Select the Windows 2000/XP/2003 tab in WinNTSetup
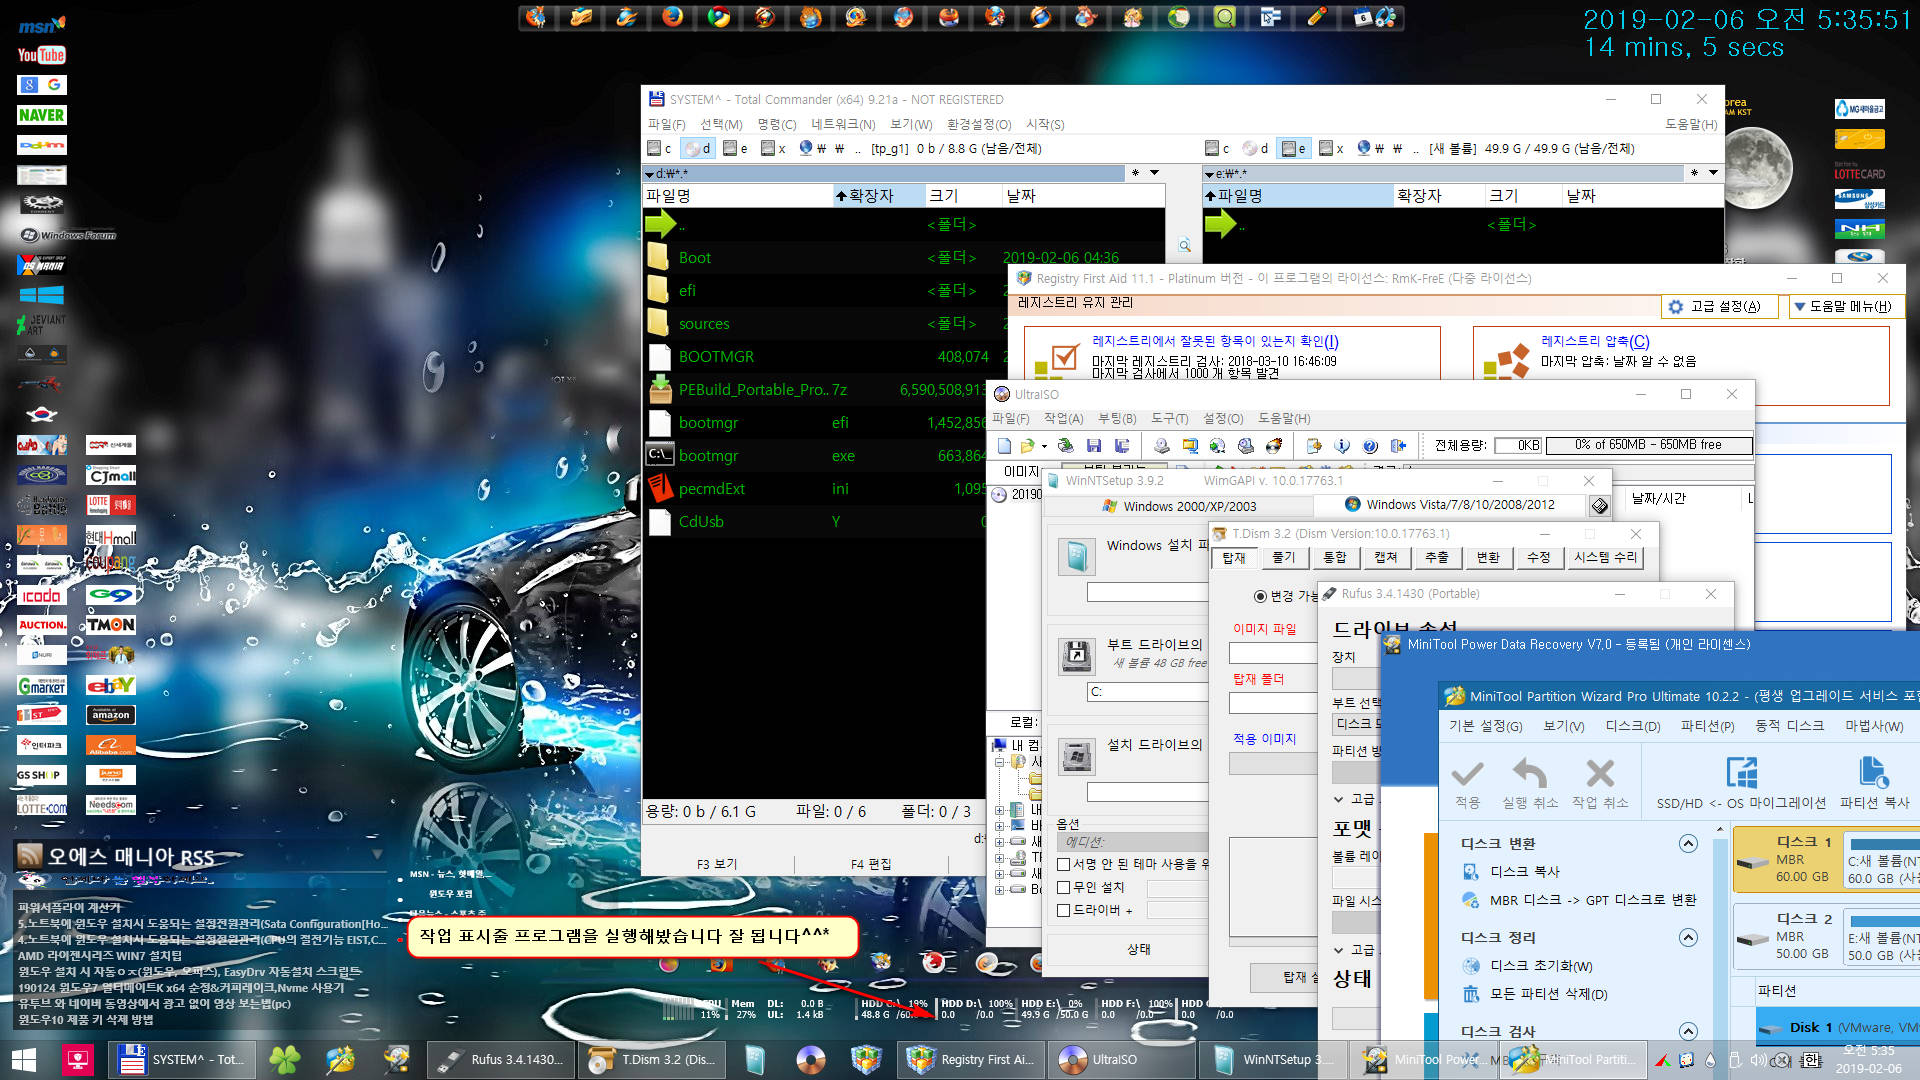 click(x=1179, y=506)
